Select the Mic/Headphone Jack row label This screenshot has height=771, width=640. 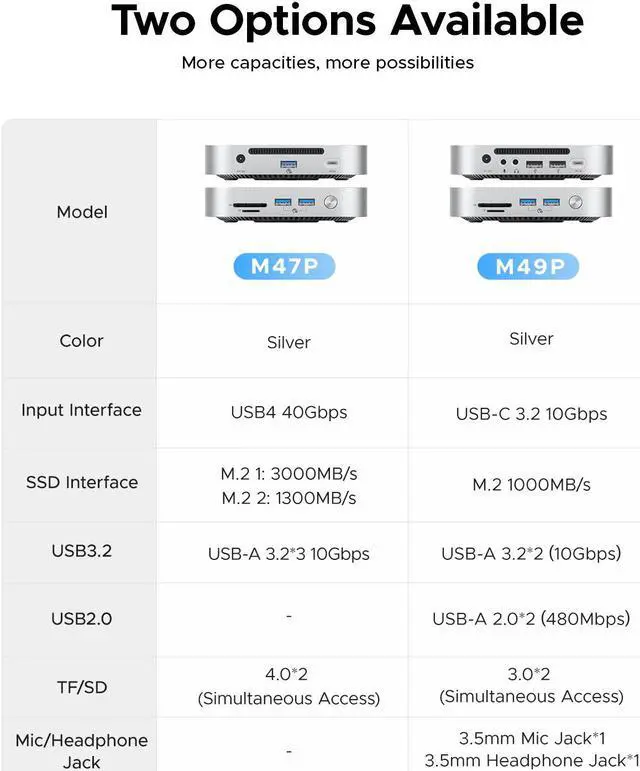(x=82, y=750)
